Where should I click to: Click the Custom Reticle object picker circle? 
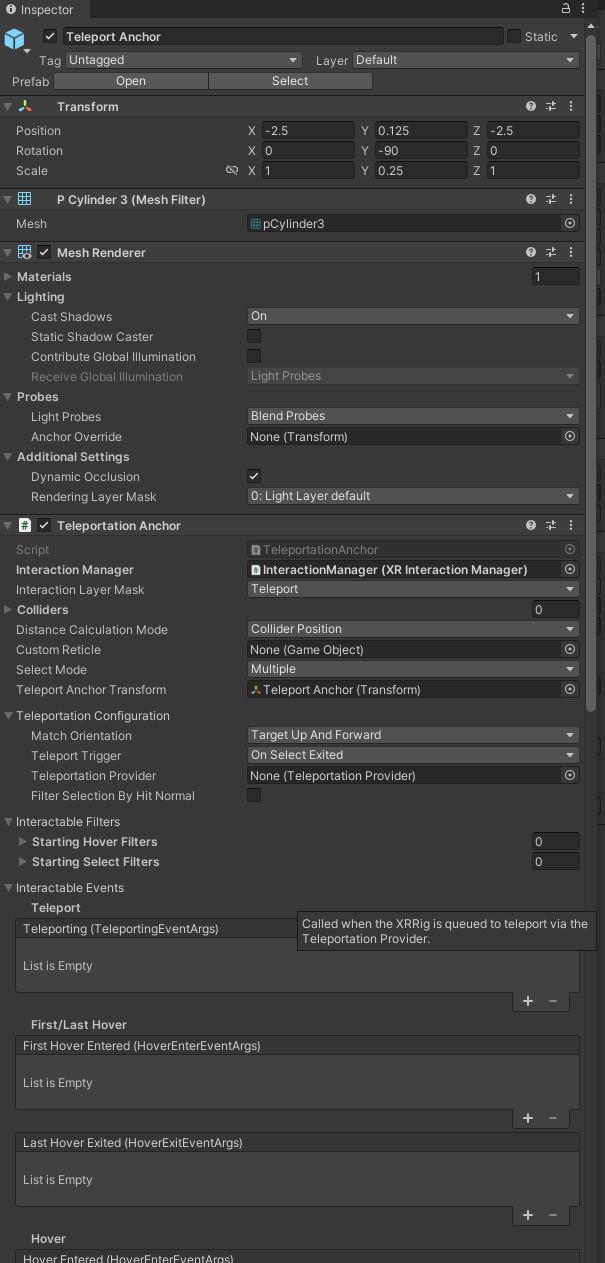(569, 649)
